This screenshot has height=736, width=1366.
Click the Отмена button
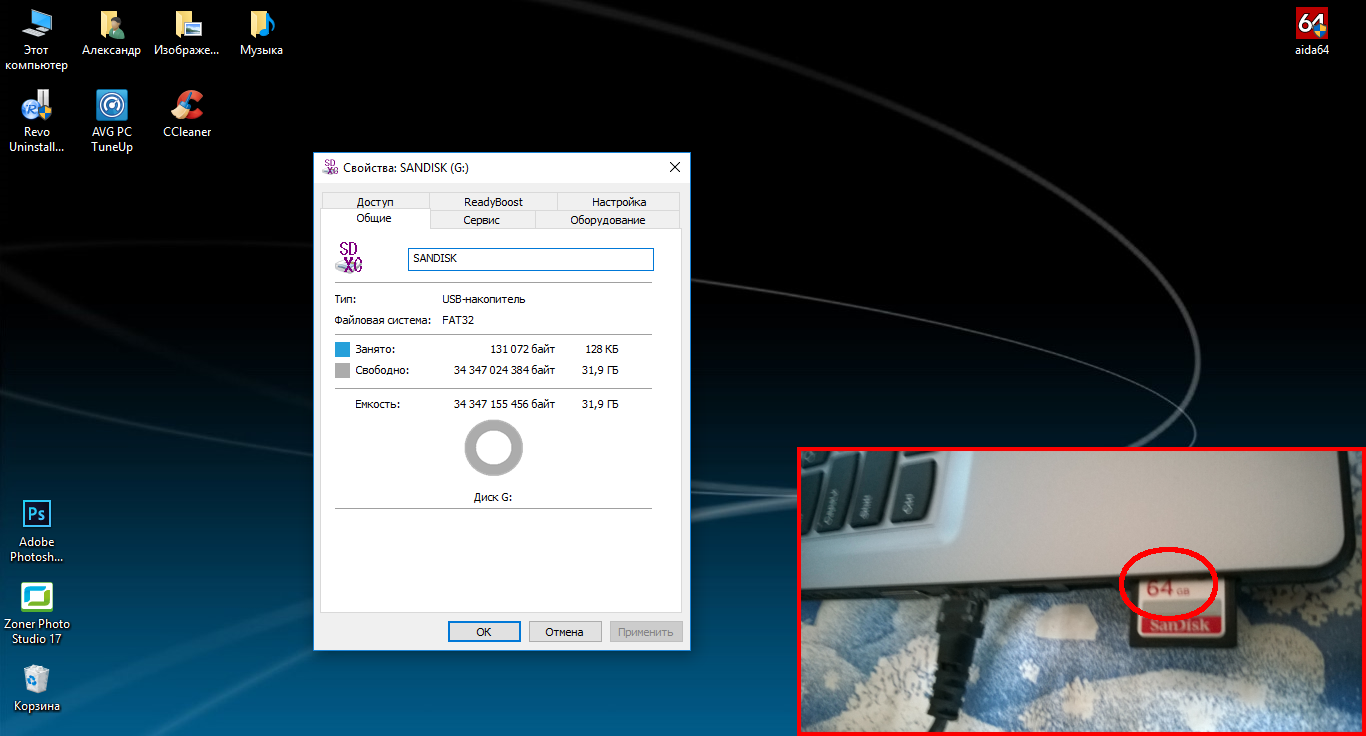click(x=565, y=632)
